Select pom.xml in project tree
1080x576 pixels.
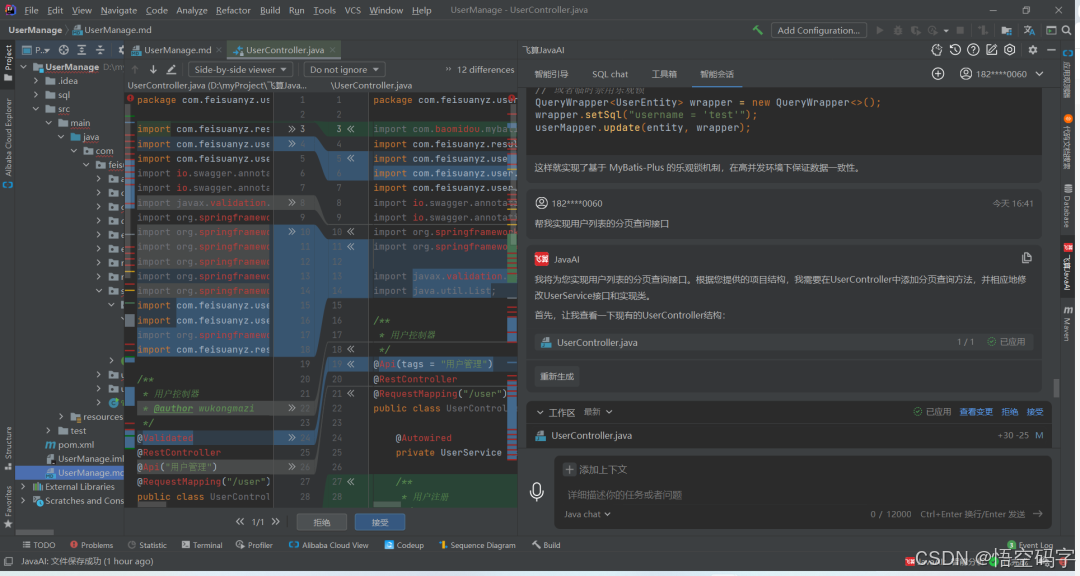(76, 444)
